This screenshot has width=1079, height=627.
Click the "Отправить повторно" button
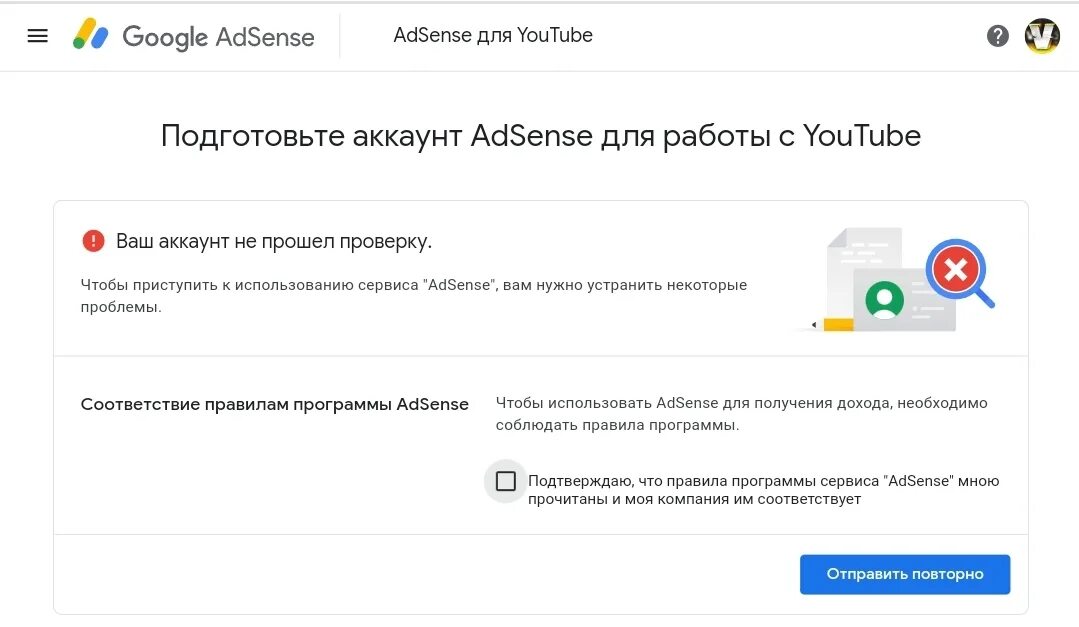point(905,574)
